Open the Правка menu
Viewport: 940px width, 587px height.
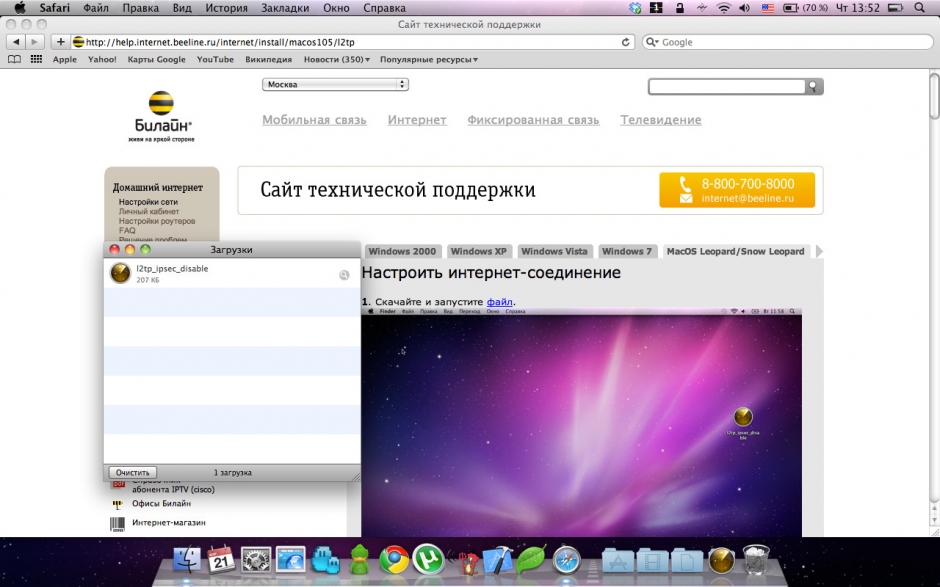[140, 8]
